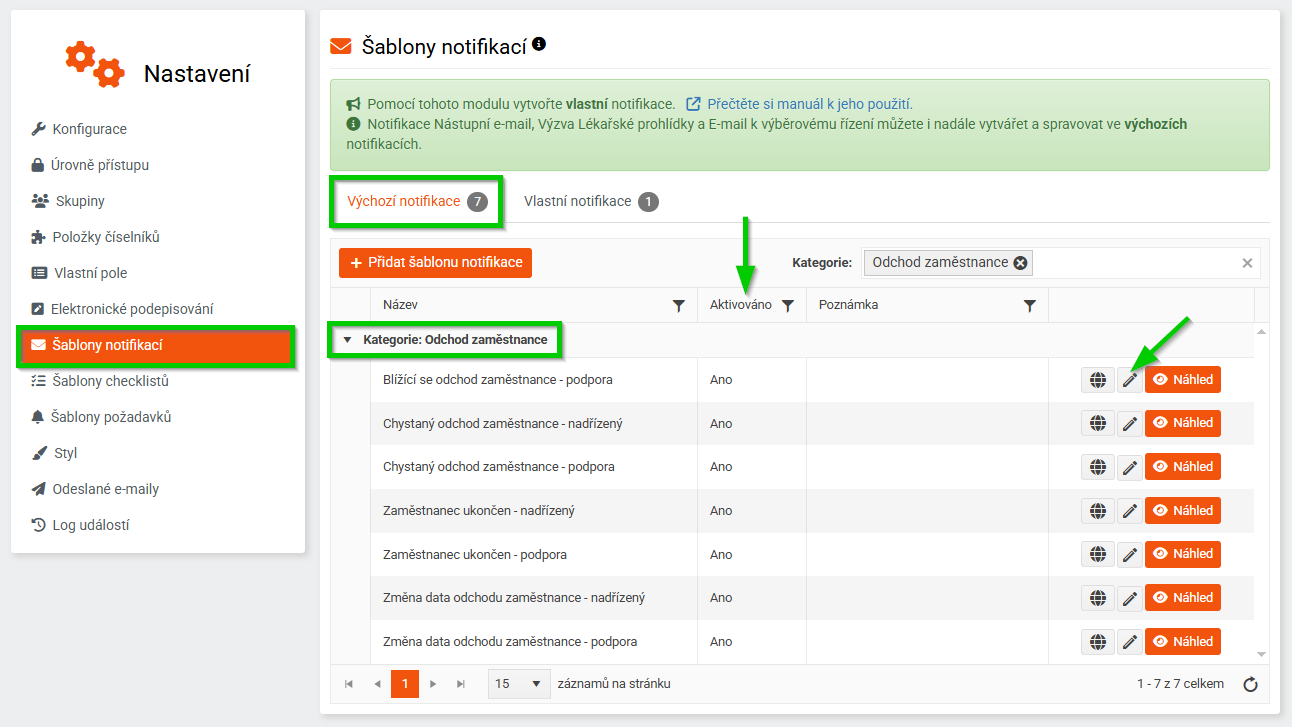The image size is (1292, 727).
Task: Open filter icon in Poznámka column
Action: tap(1029, 306)
